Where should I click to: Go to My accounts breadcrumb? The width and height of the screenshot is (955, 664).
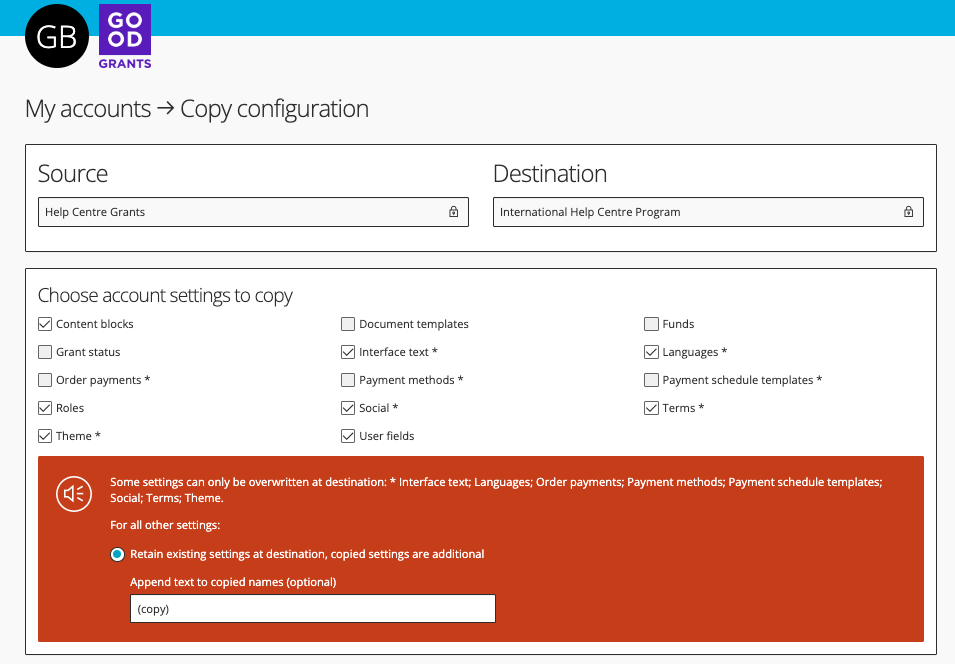pos(88,109)
